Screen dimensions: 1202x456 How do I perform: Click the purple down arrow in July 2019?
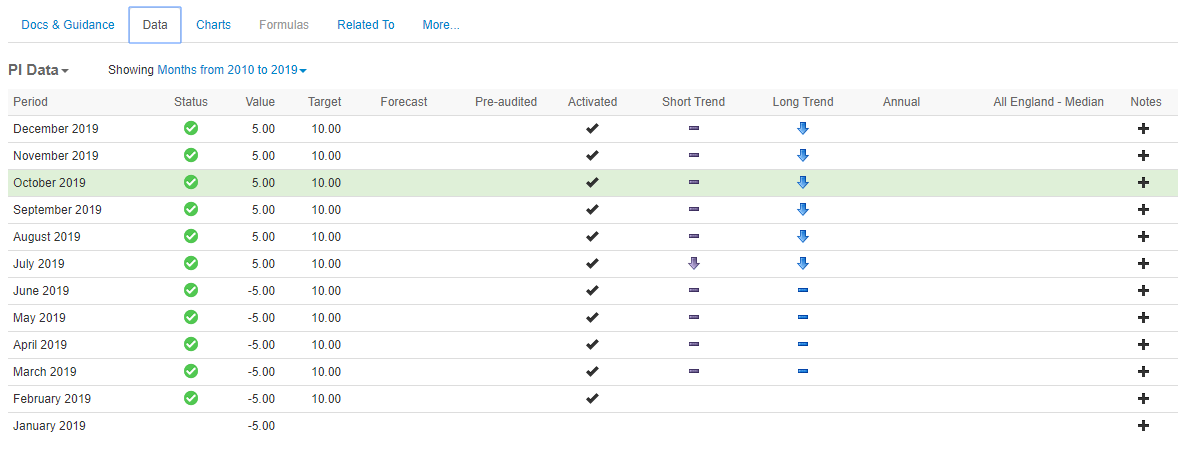694,264
